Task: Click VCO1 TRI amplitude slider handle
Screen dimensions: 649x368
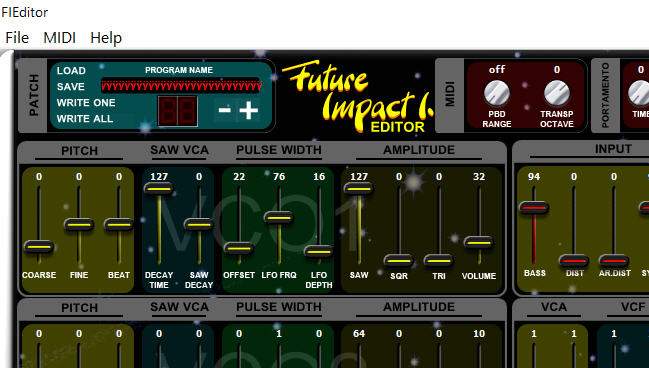Action: (x=439, y=260)
